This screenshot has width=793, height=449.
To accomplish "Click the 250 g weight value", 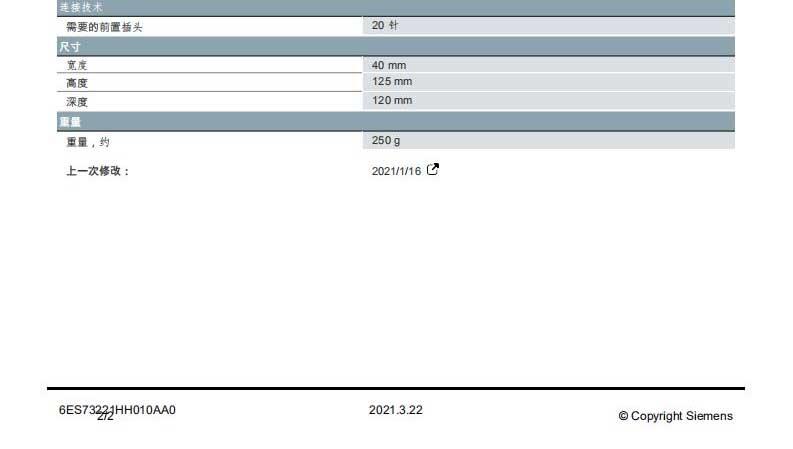I will point(386,141).
